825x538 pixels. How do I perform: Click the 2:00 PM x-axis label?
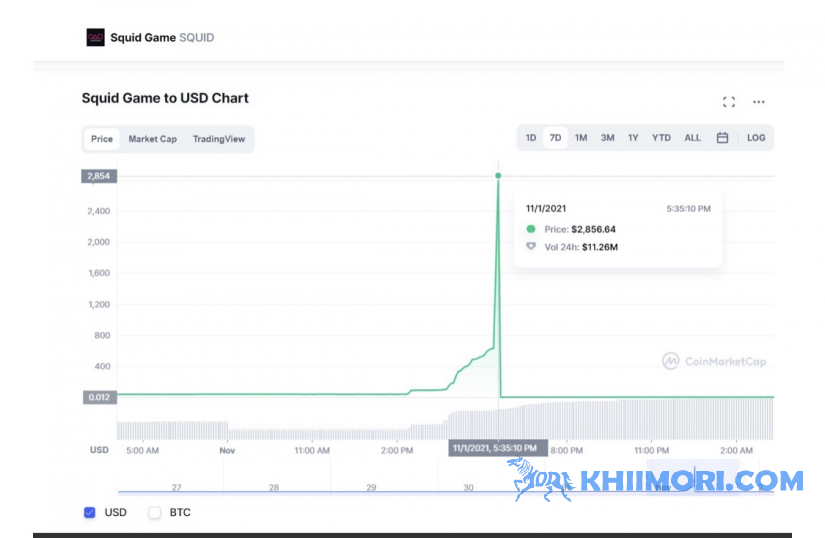point(397,451)
